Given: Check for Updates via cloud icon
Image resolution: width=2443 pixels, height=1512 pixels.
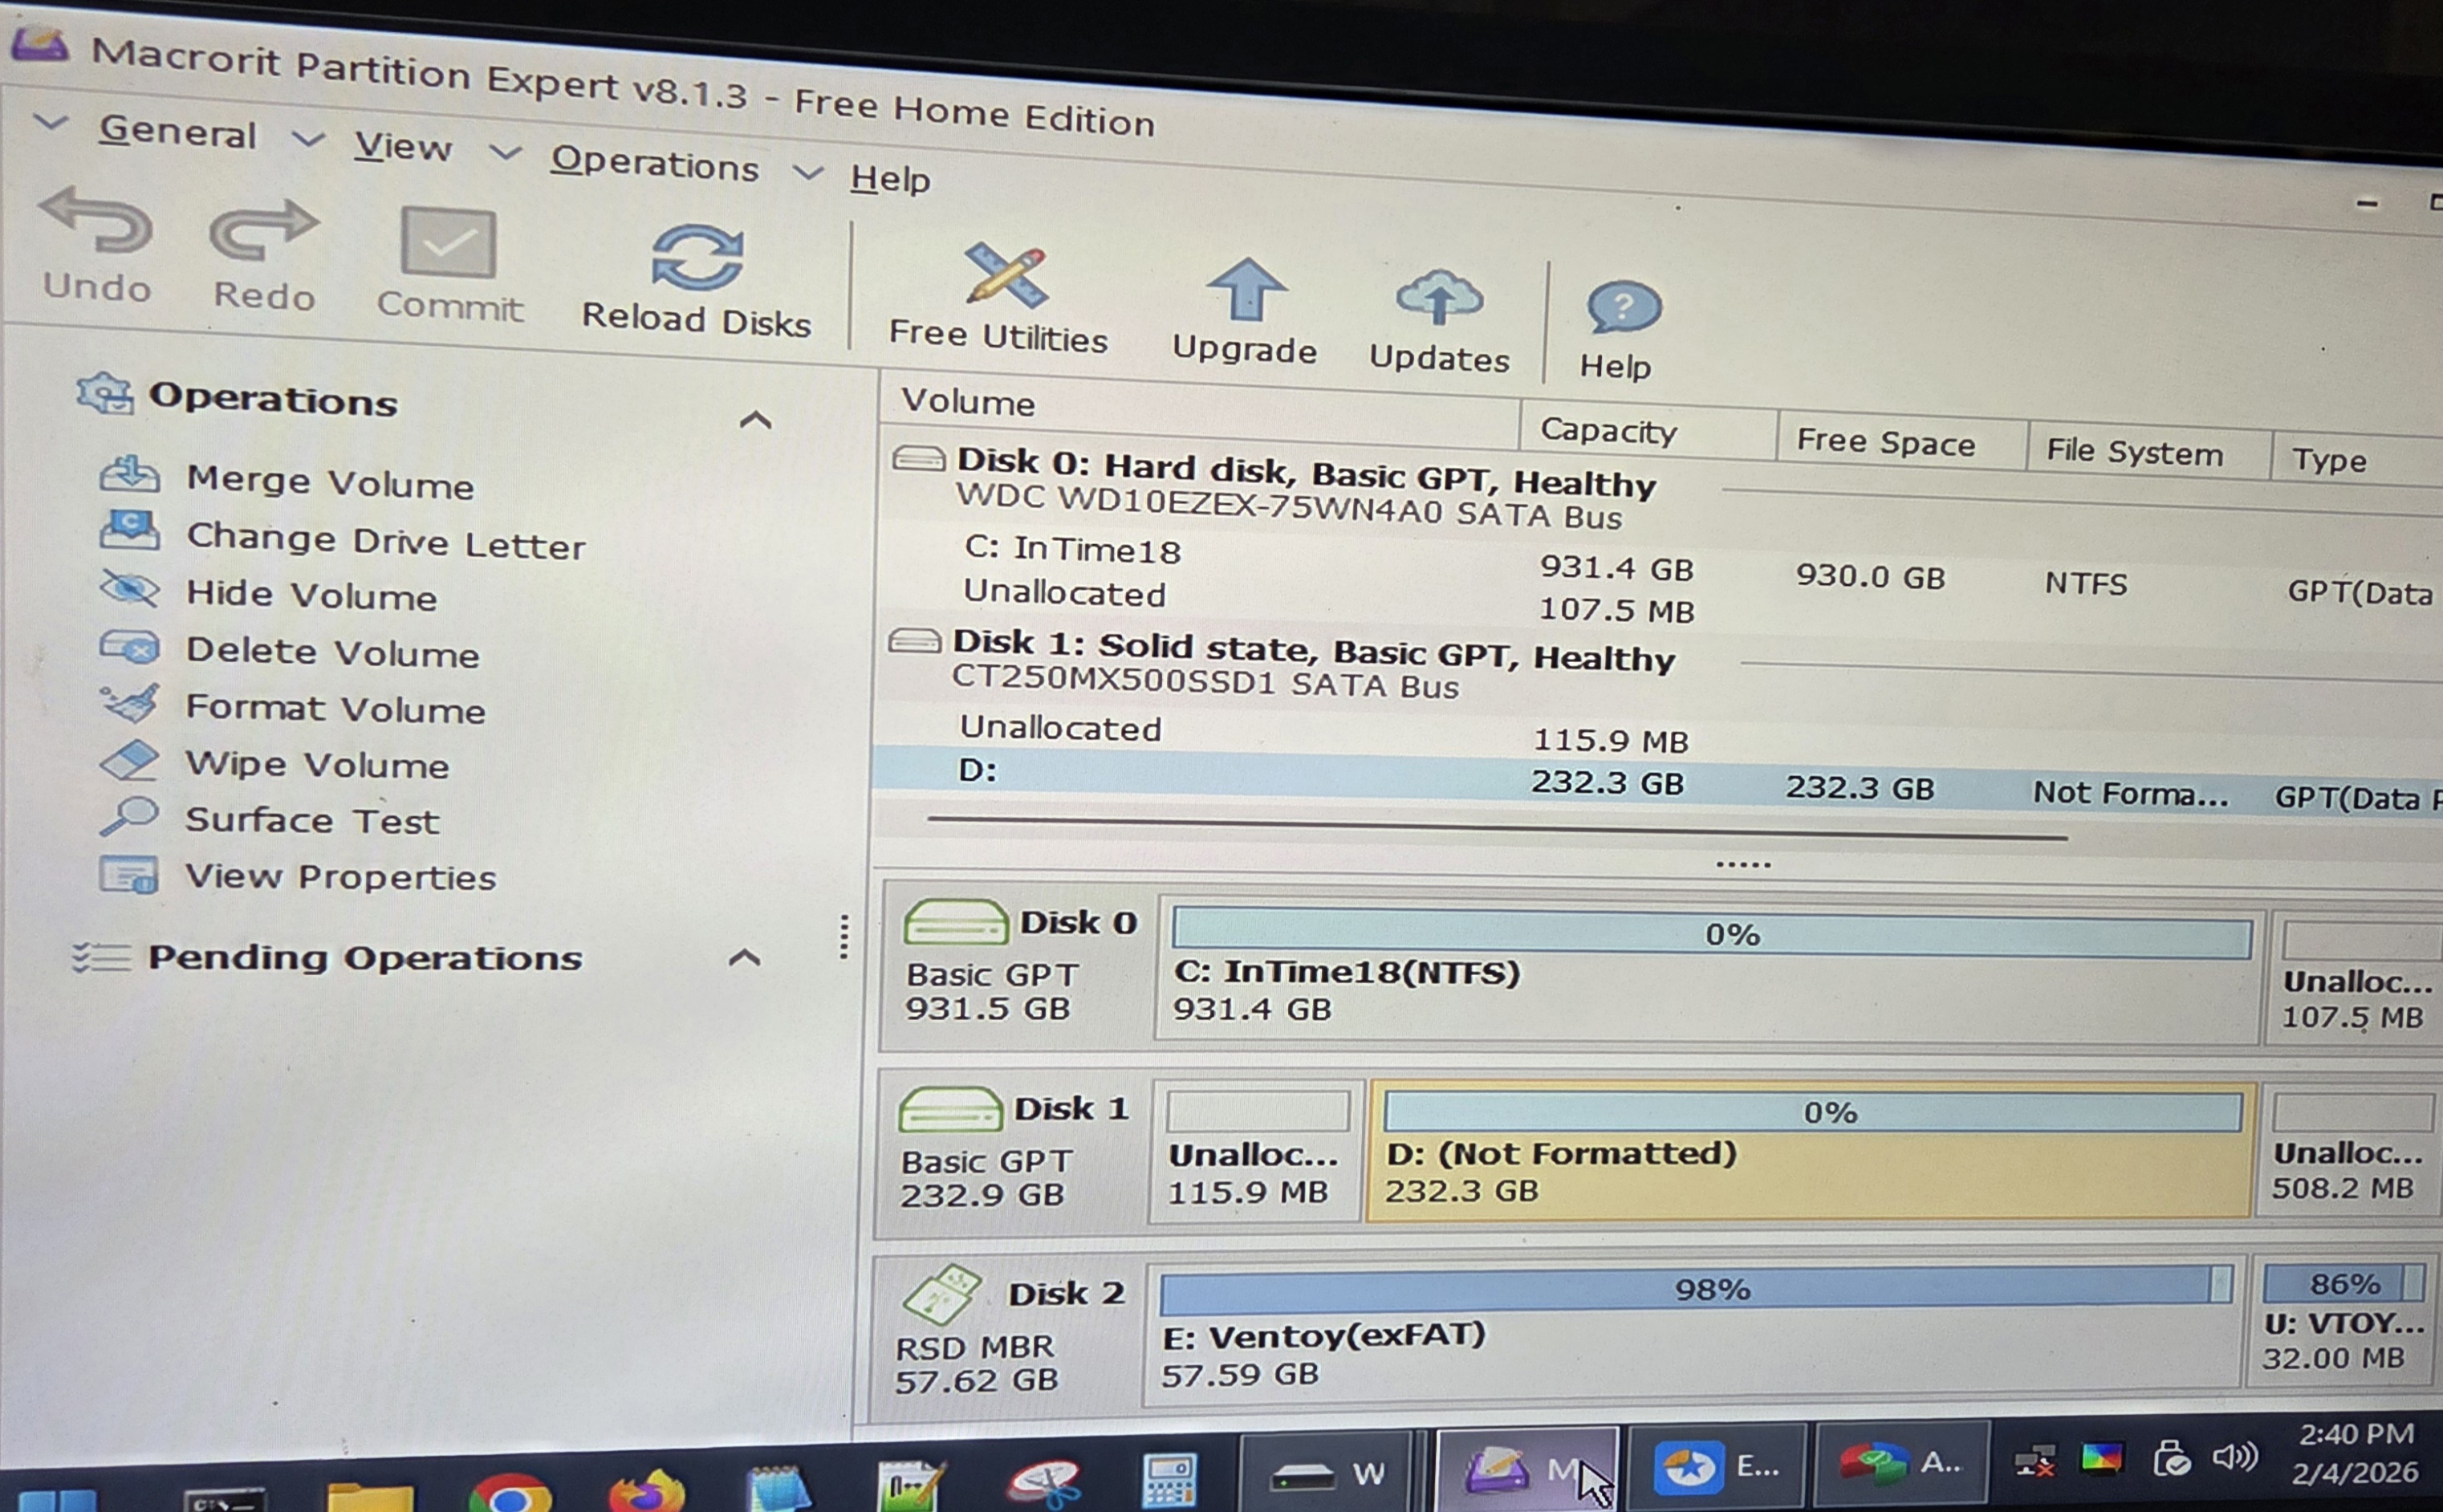Looking at the screenshot, I should [1438, 297].
